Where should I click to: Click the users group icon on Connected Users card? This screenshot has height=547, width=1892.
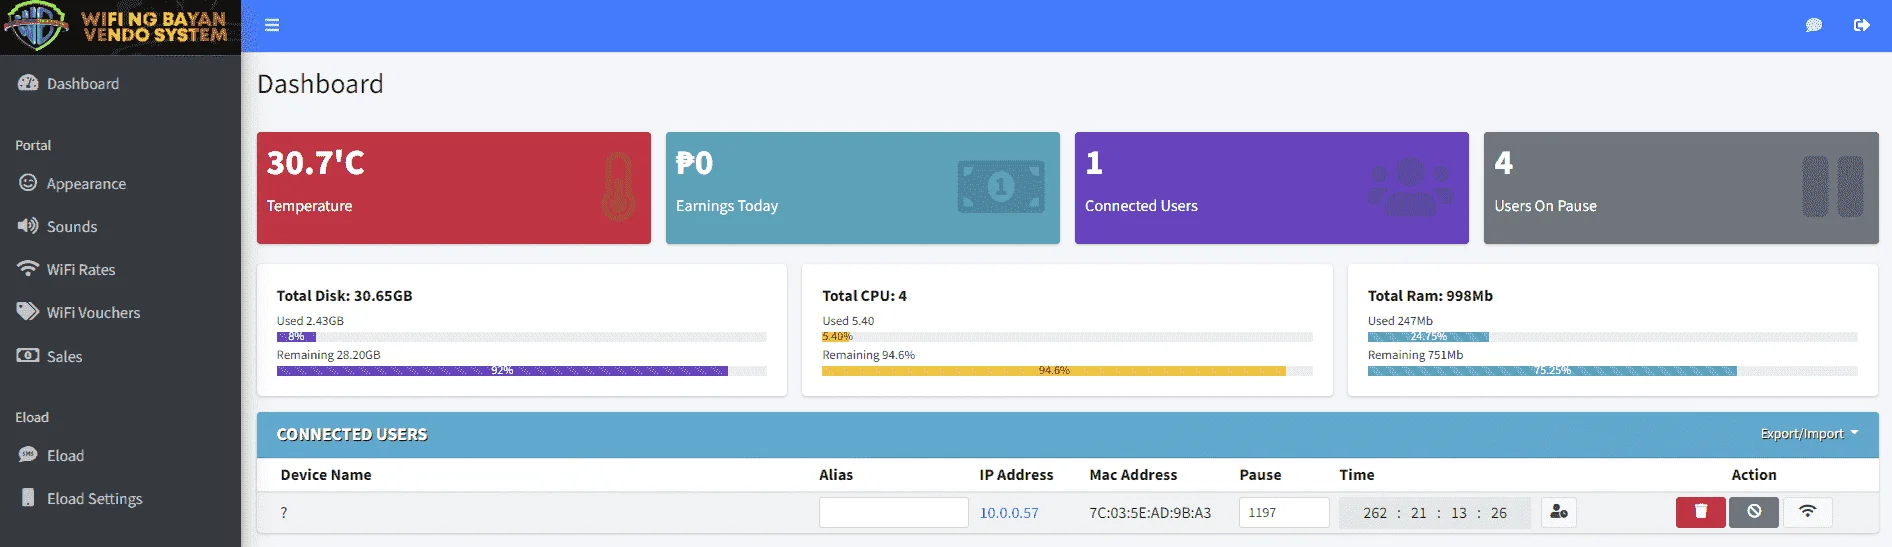1410,187
